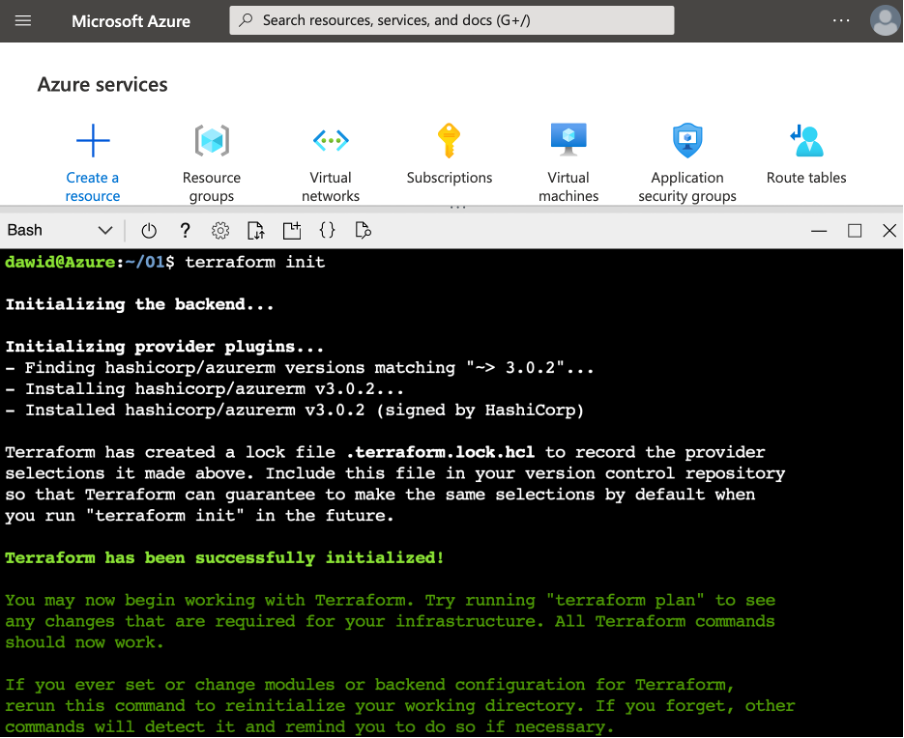Open the Application security groups shield icon
Image resolution: width=904 pixels, height=738 pixels.
(x=687, y=140)
